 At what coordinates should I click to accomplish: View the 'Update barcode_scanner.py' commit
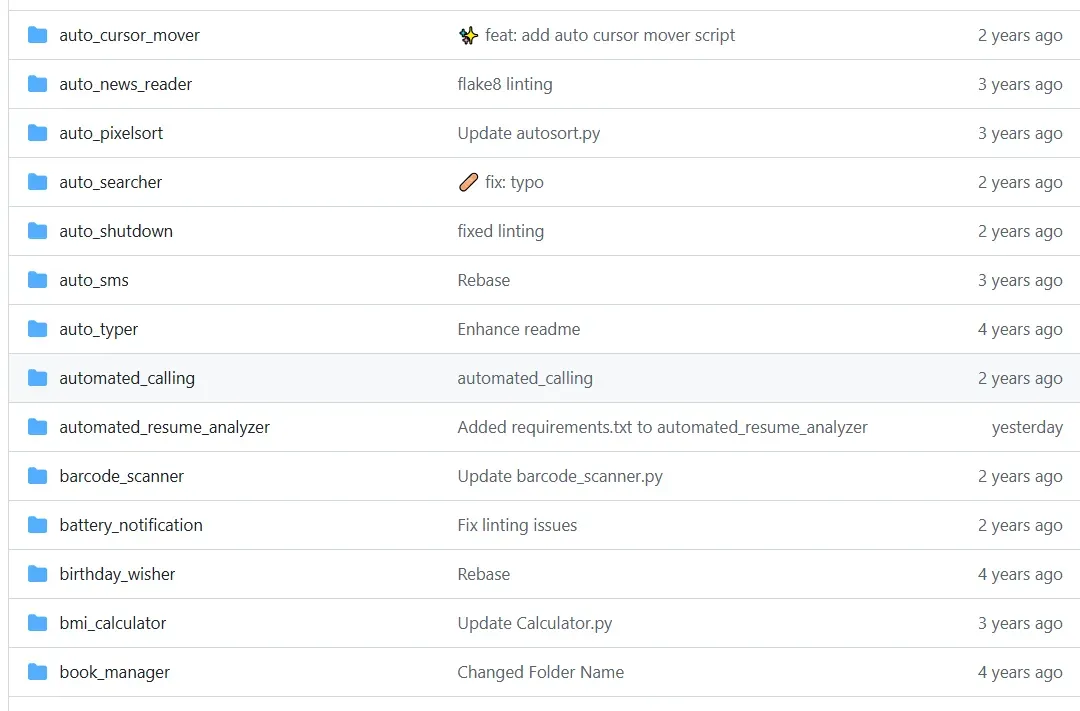point(560,476)
